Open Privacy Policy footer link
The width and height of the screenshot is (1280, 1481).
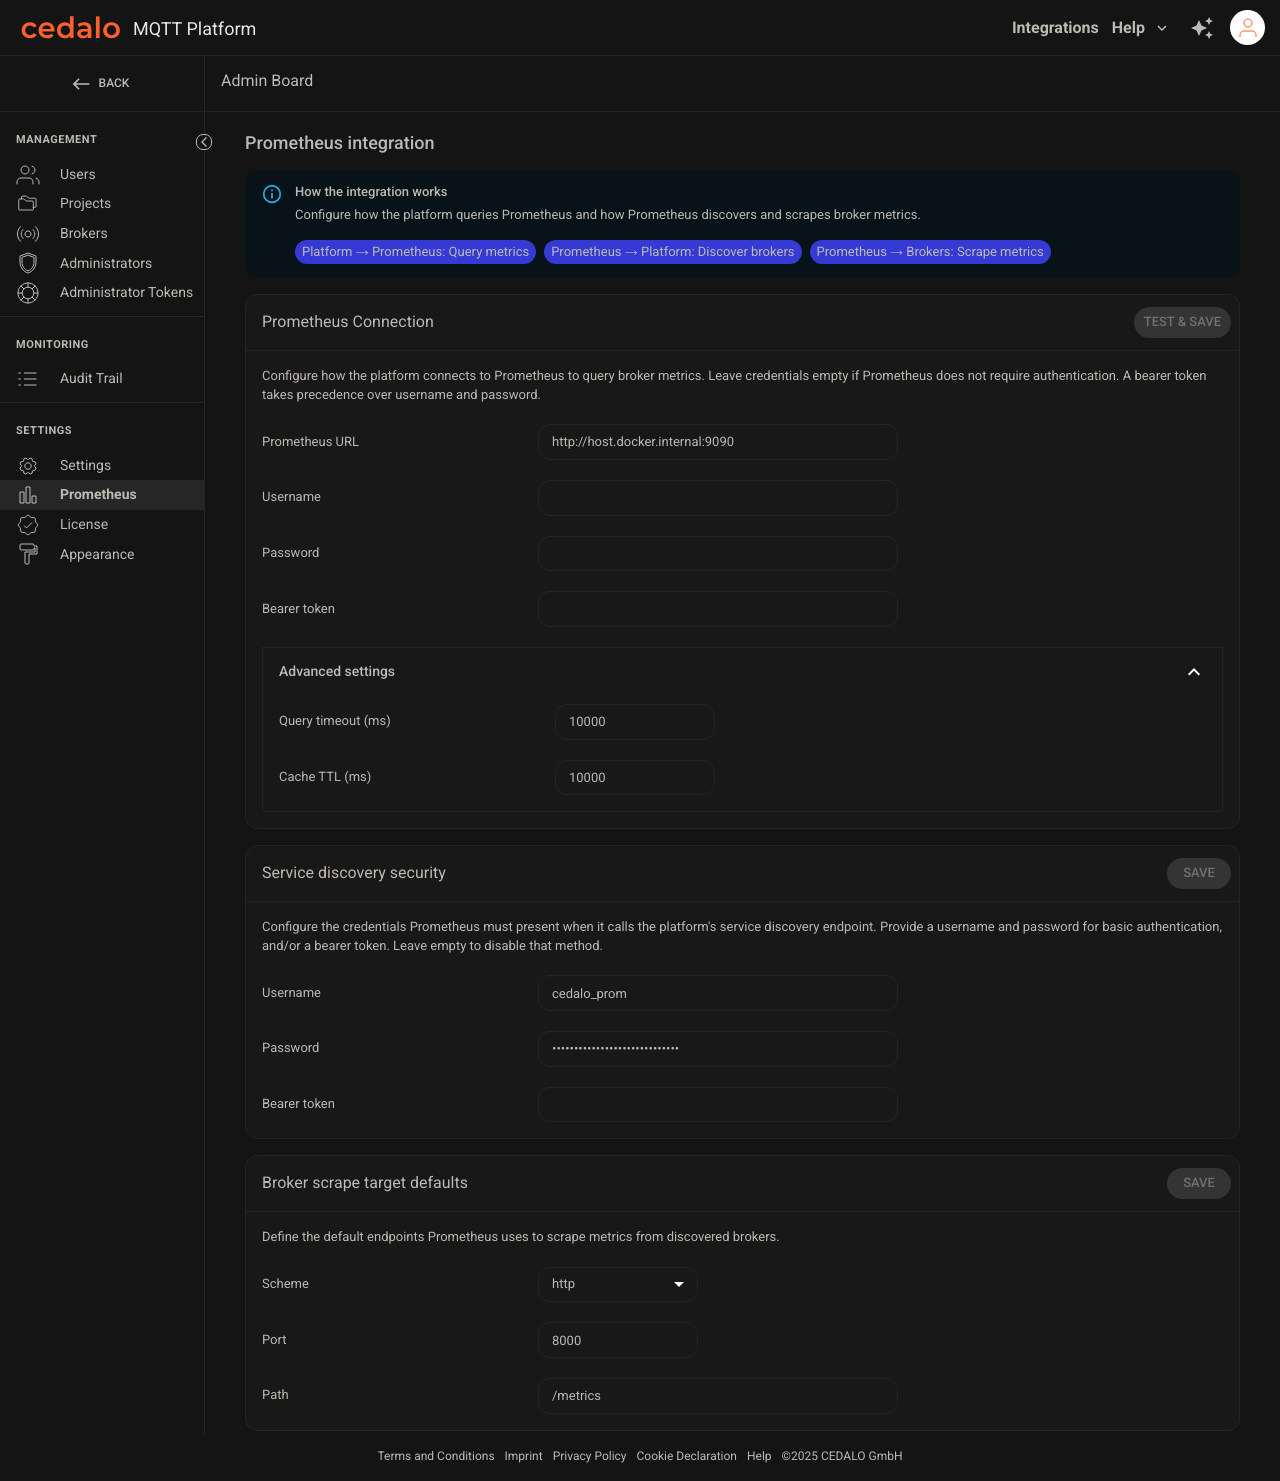click(x=589, y=1456)
